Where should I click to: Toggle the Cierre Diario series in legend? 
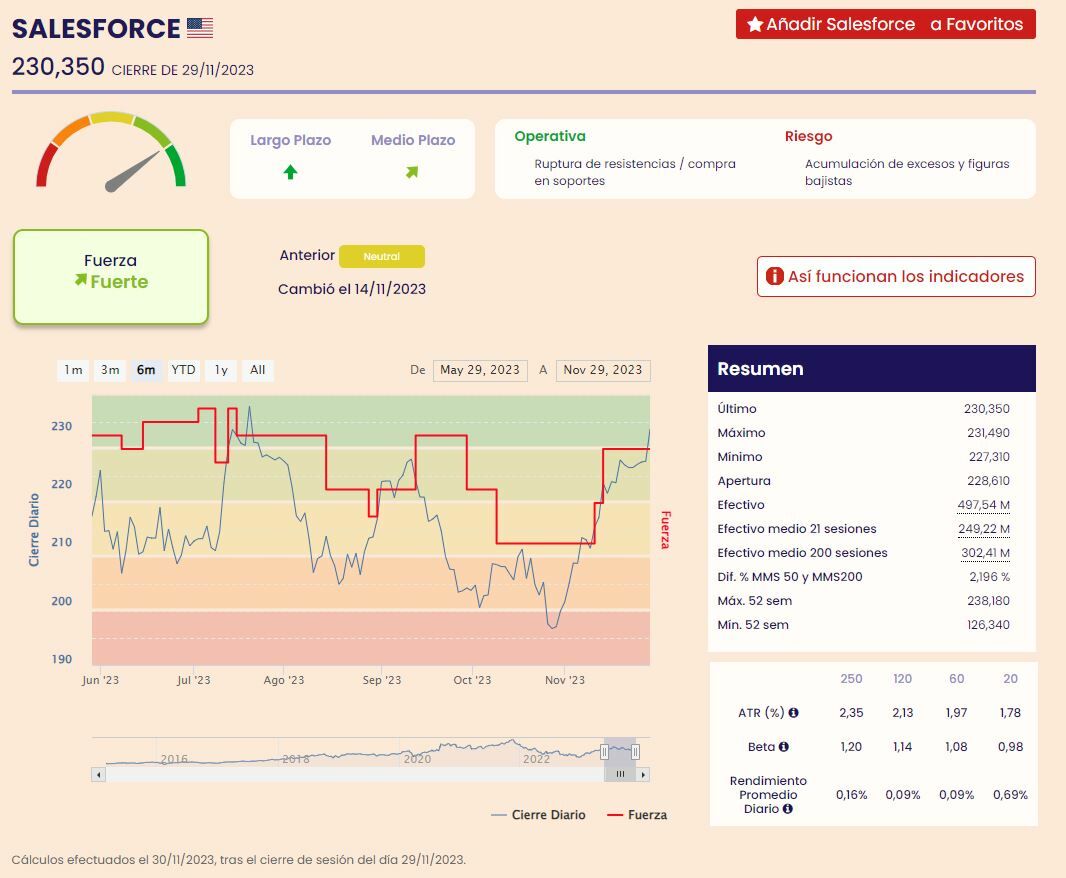coord(538,815)
